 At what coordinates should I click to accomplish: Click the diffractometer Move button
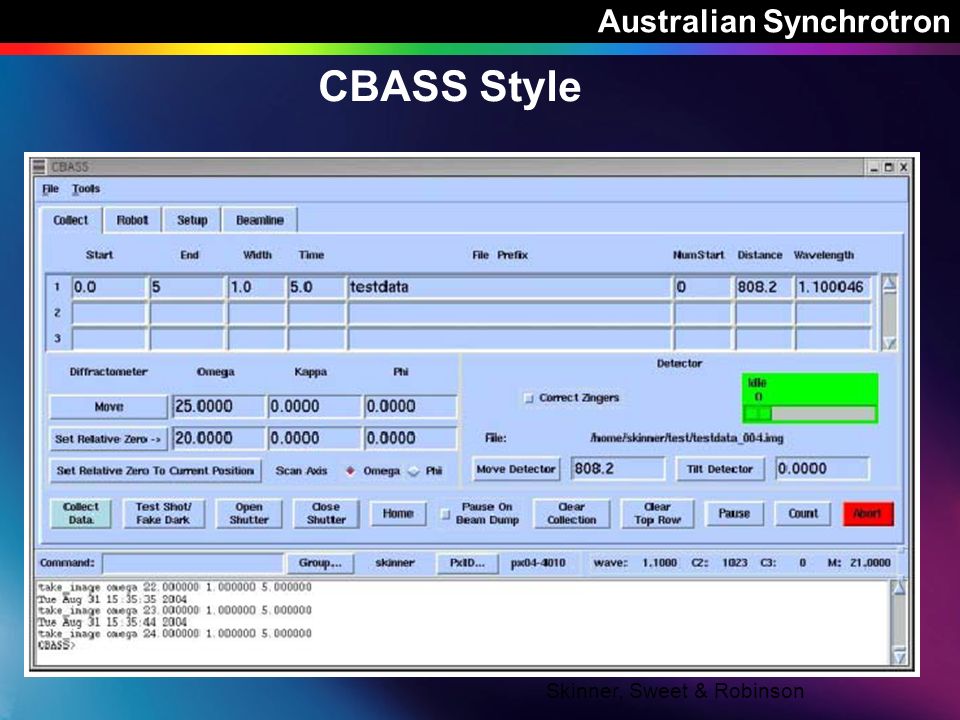[x=108, y=407]
